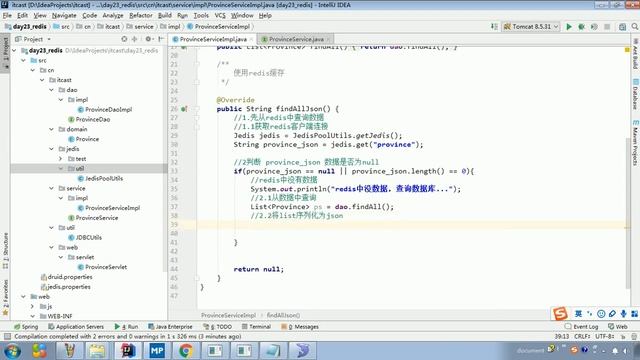Click the build project icon left of Tomcat
The height and width of the screenshot is (360, 640).
[494, 27]
